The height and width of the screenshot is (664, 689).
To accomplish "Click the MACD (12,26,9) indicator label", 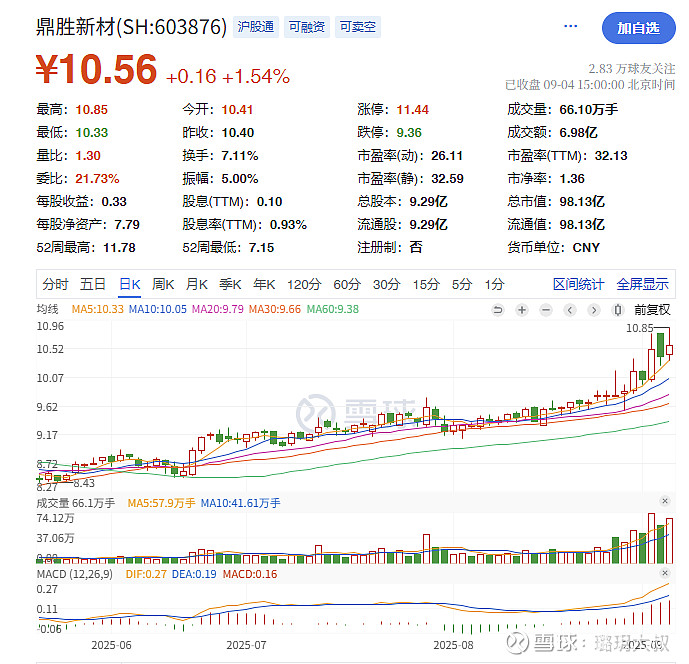I will 75,574.
